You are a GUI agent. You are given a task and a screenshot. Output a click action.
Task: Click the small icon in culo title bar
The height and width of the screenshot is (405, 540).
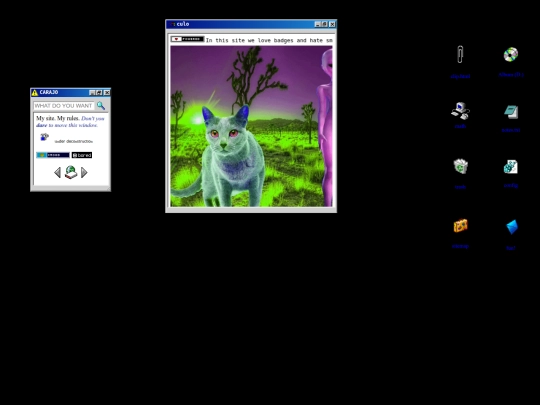click(173, 24)
